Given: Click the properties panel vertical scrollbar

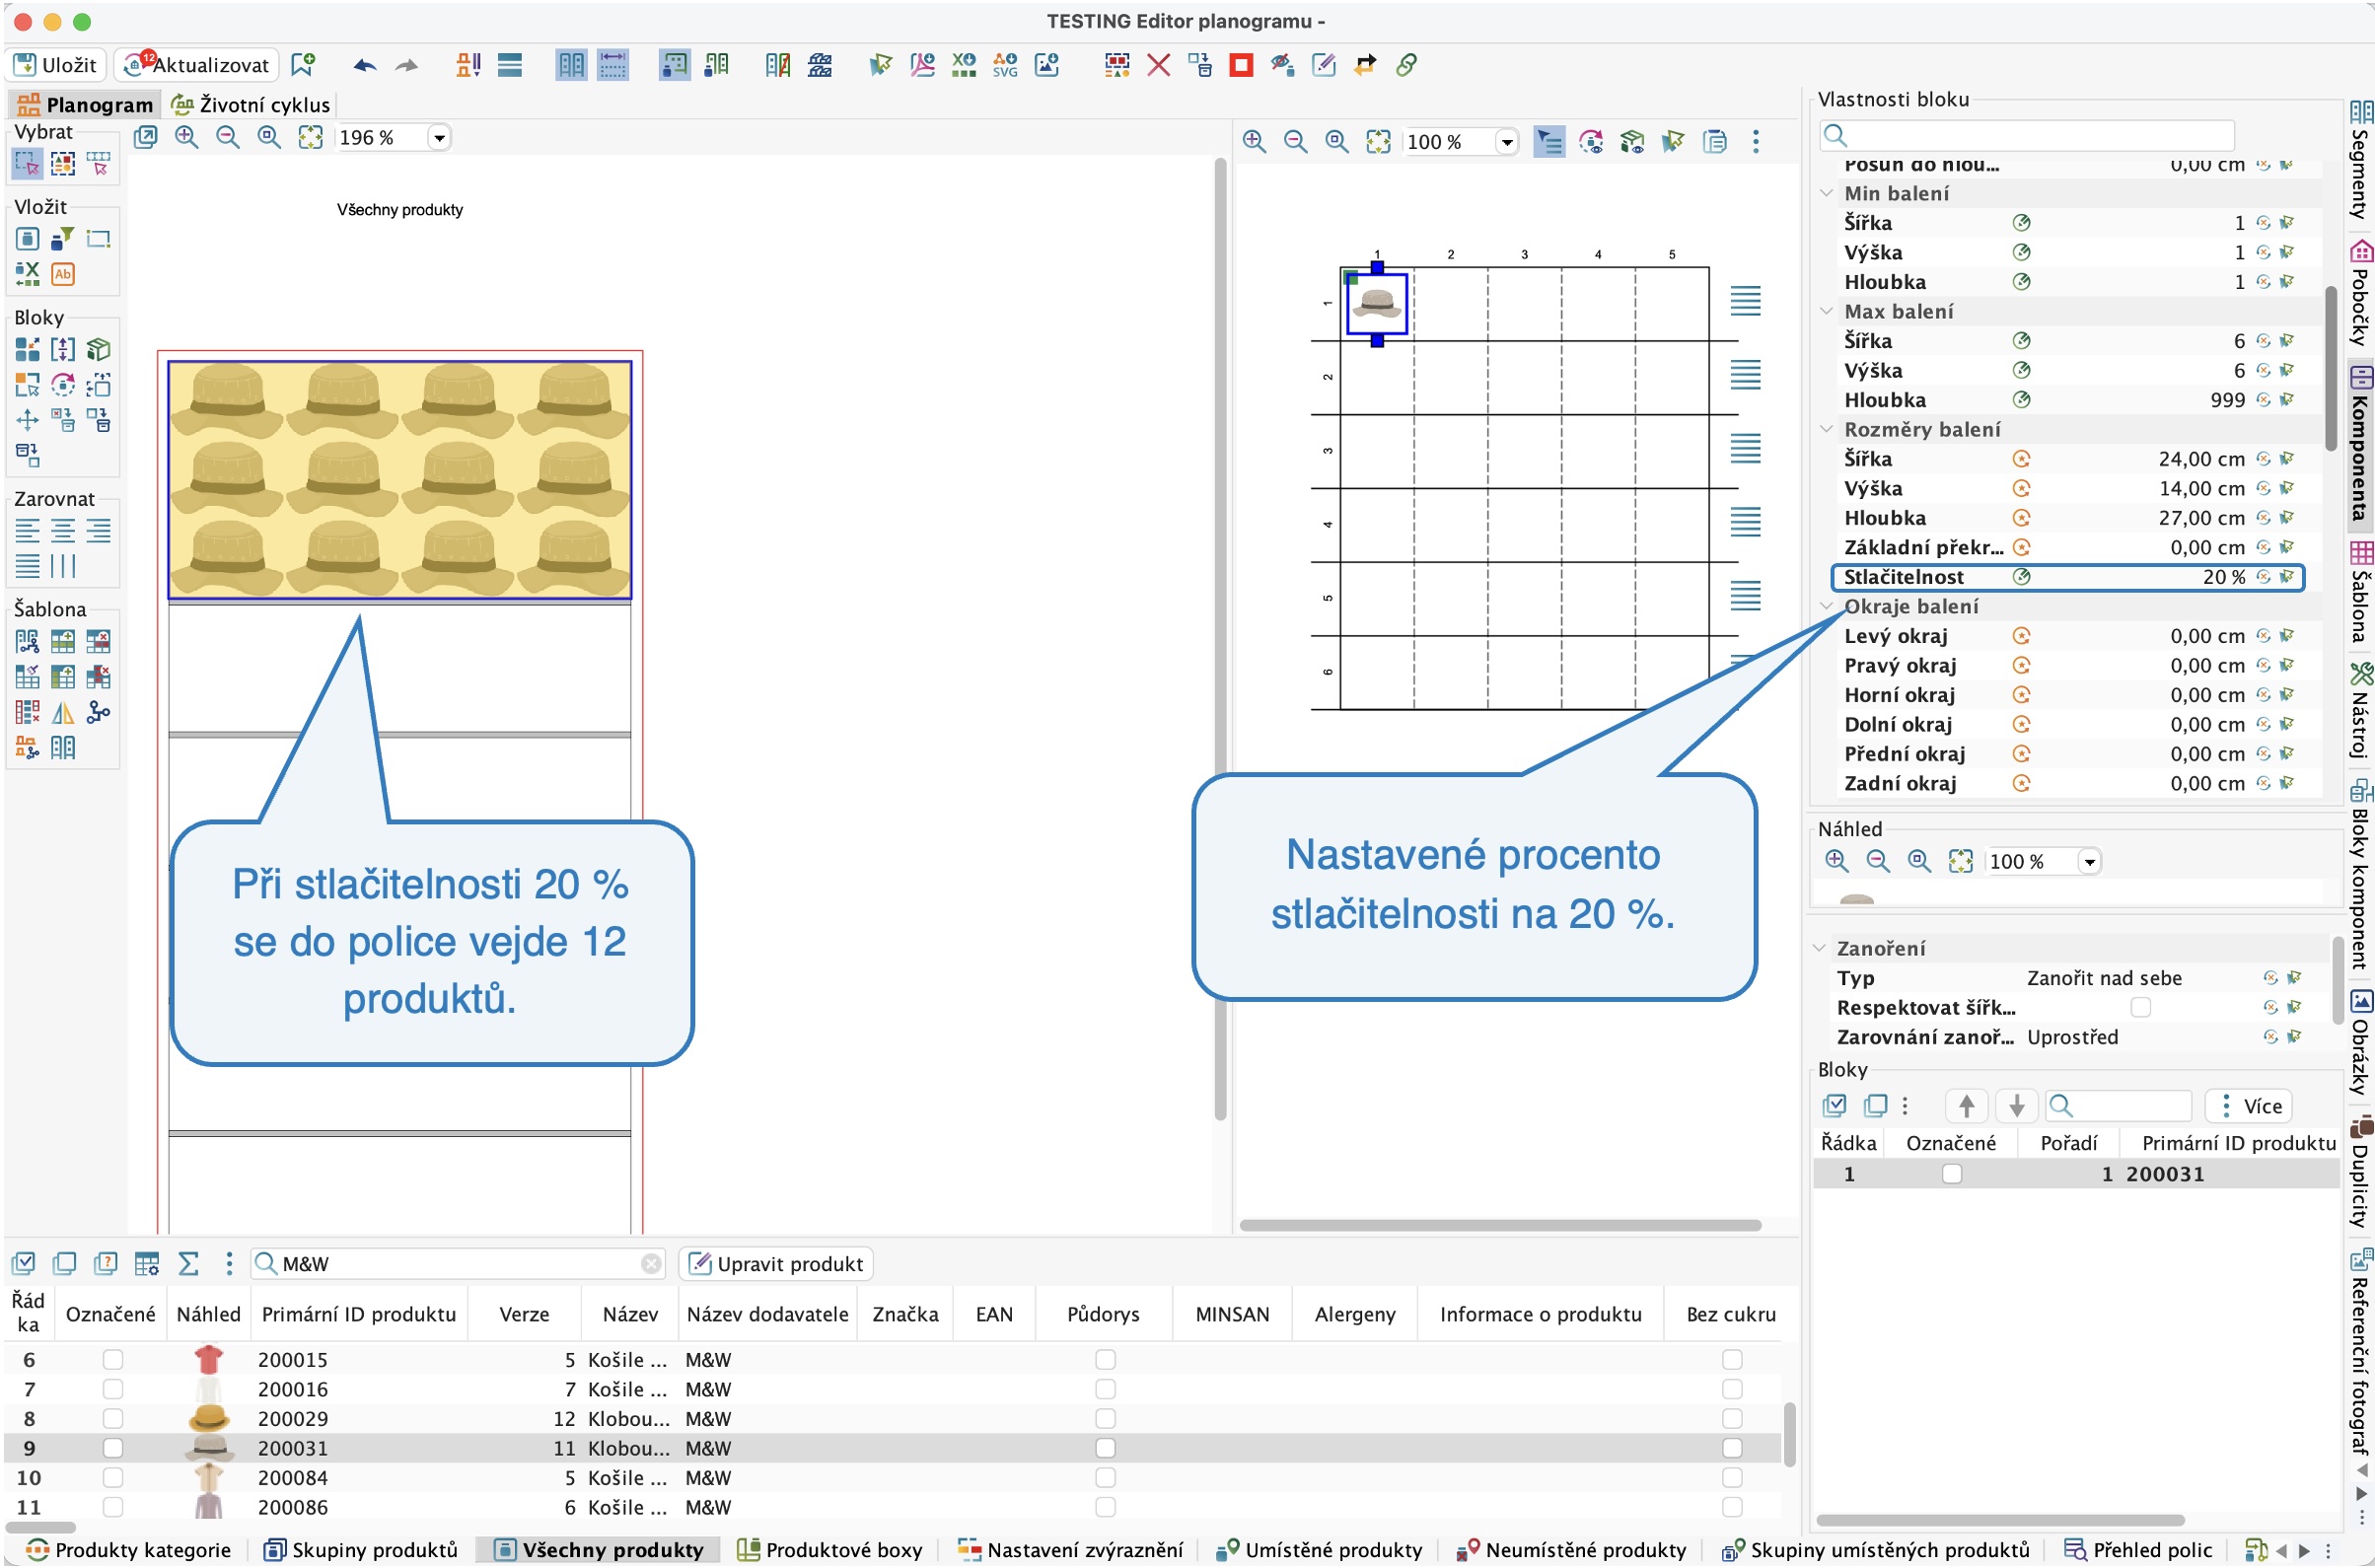Looking at the screenshot, I should pyautogui.click(x=2331, y=370).
